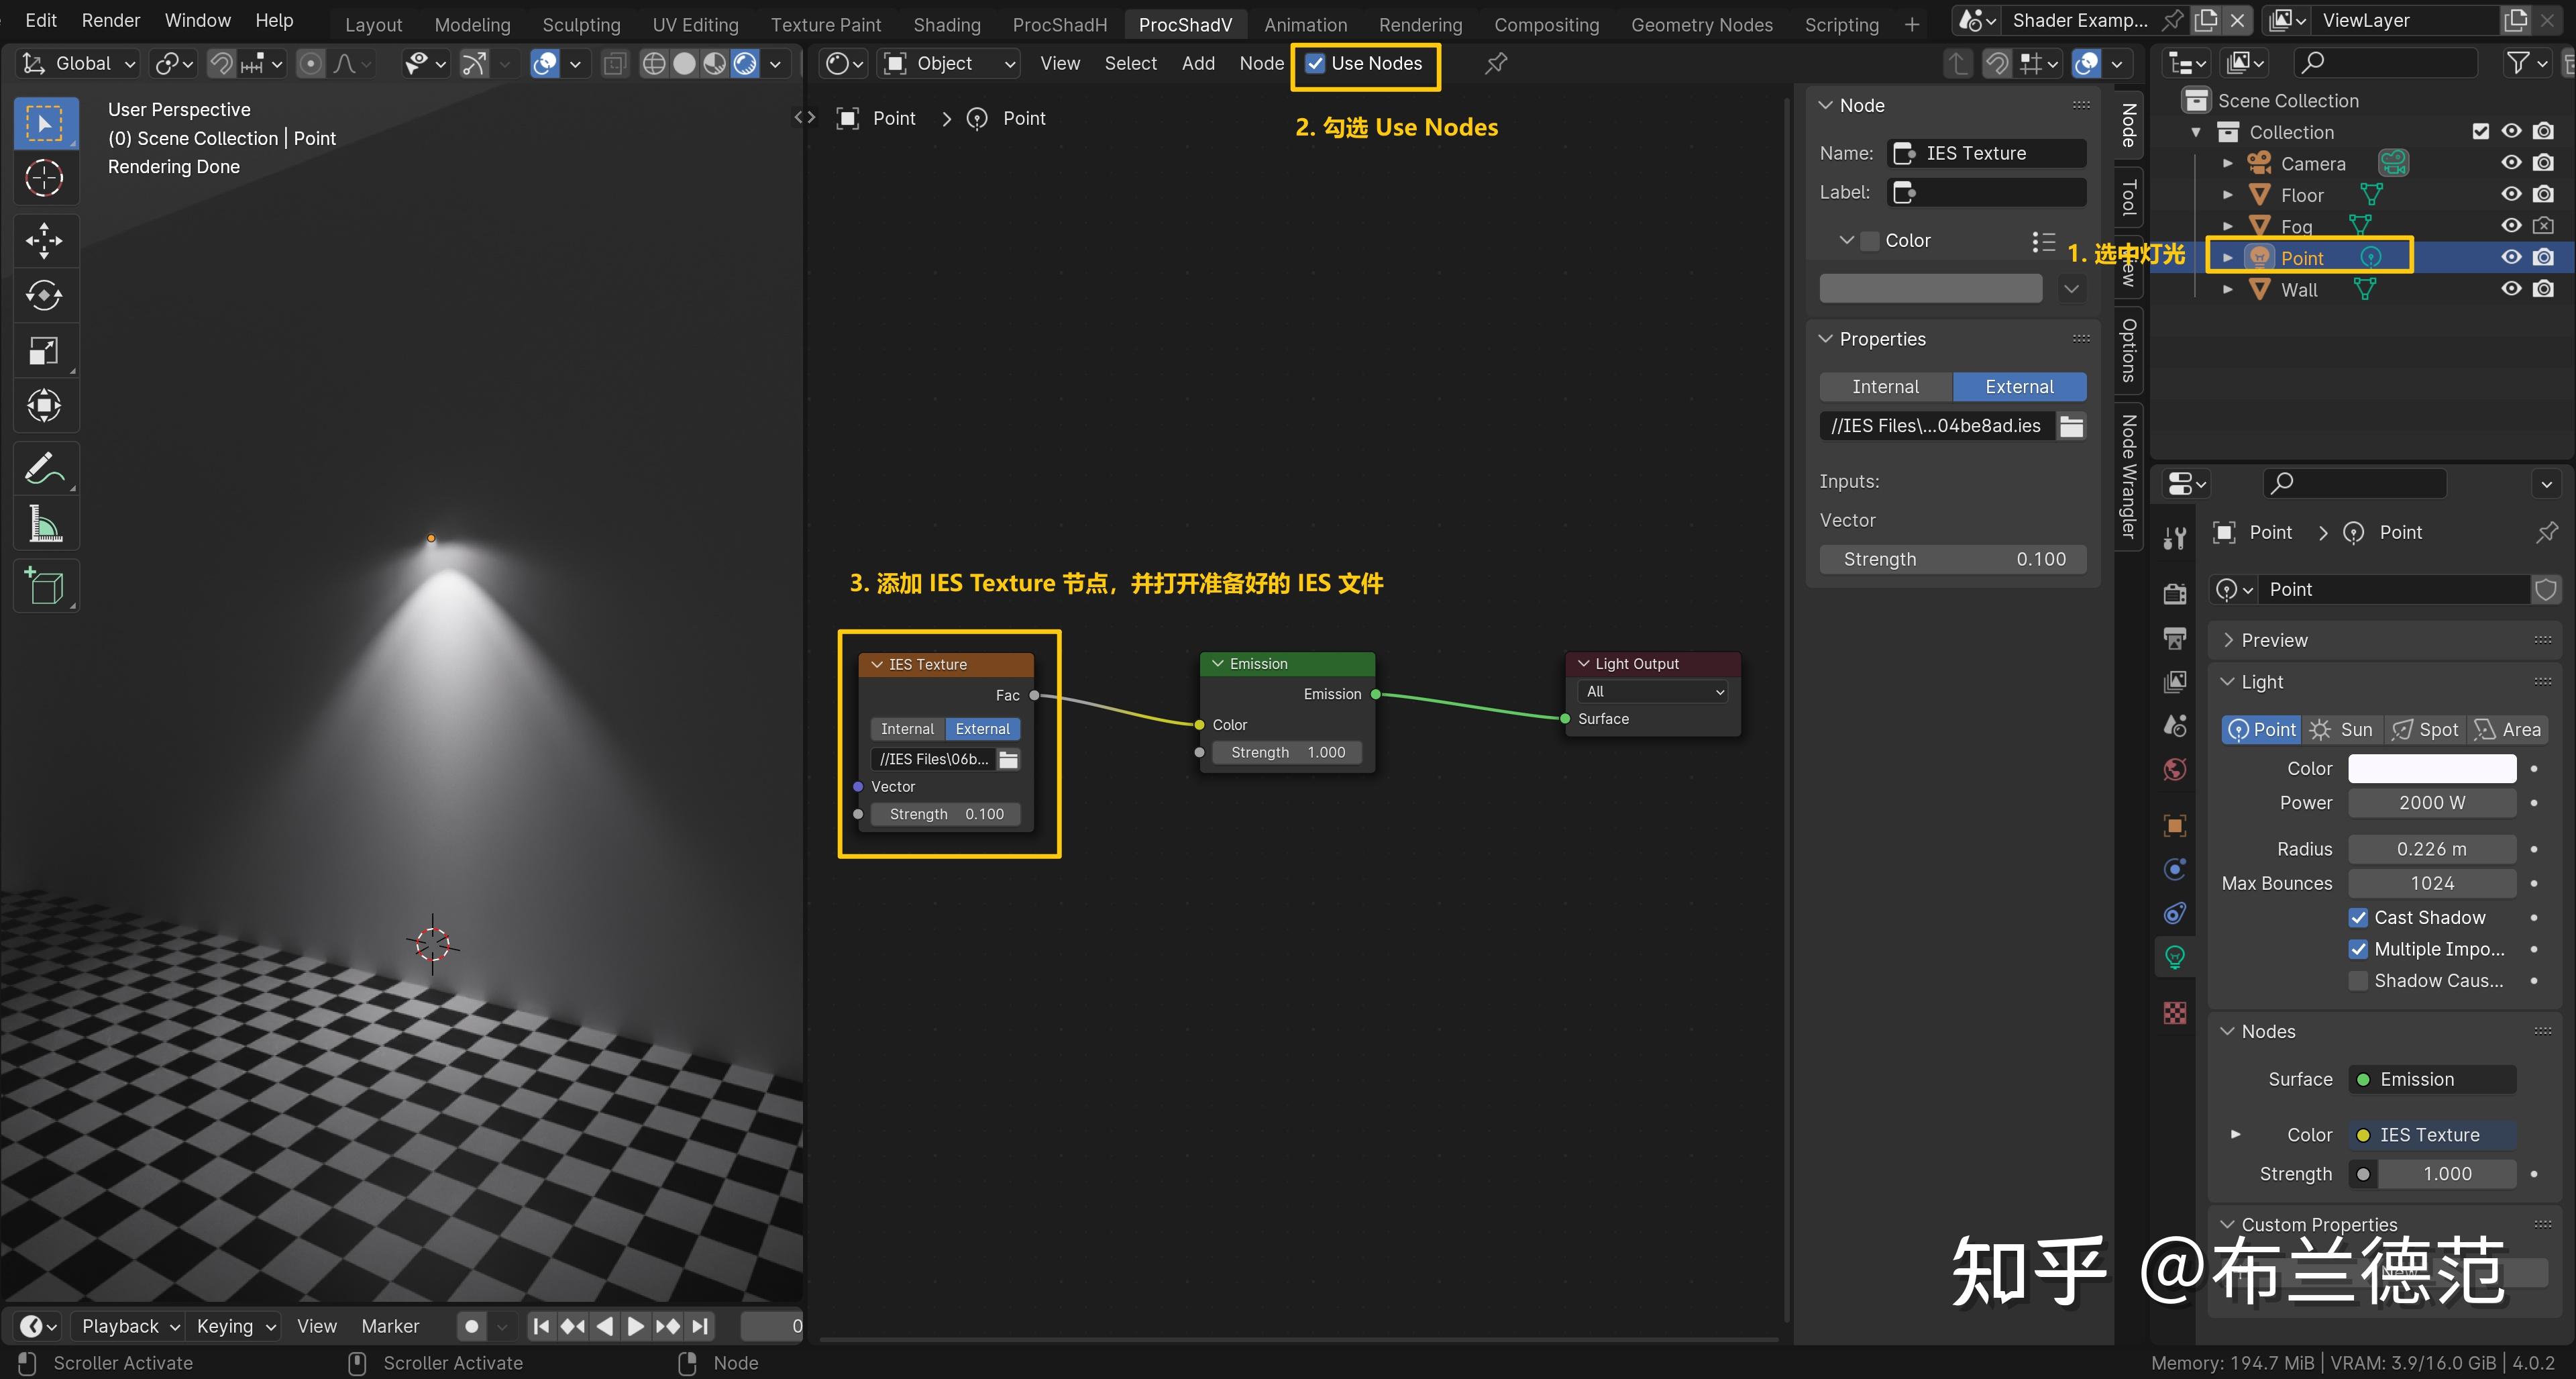This screenshot has height=1379, width=2576.
Task: Open the World properties tab
Action: 2175,769
